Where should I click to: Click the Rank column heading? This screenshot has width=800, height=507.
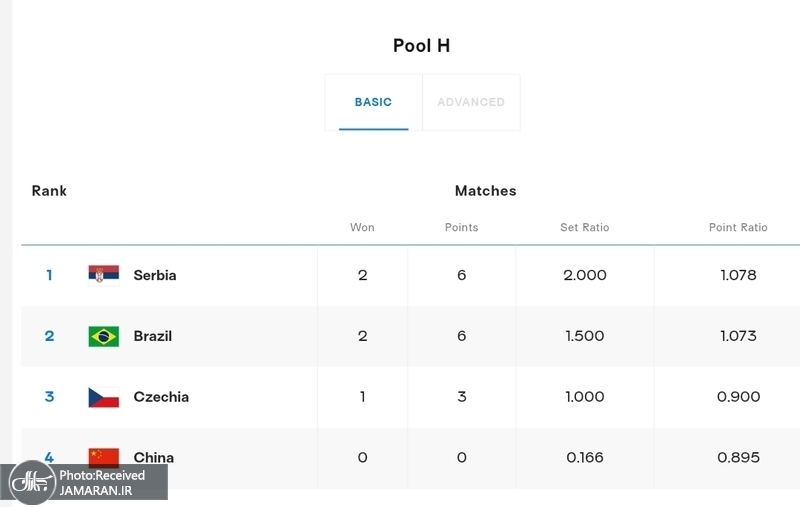[49, 190]
